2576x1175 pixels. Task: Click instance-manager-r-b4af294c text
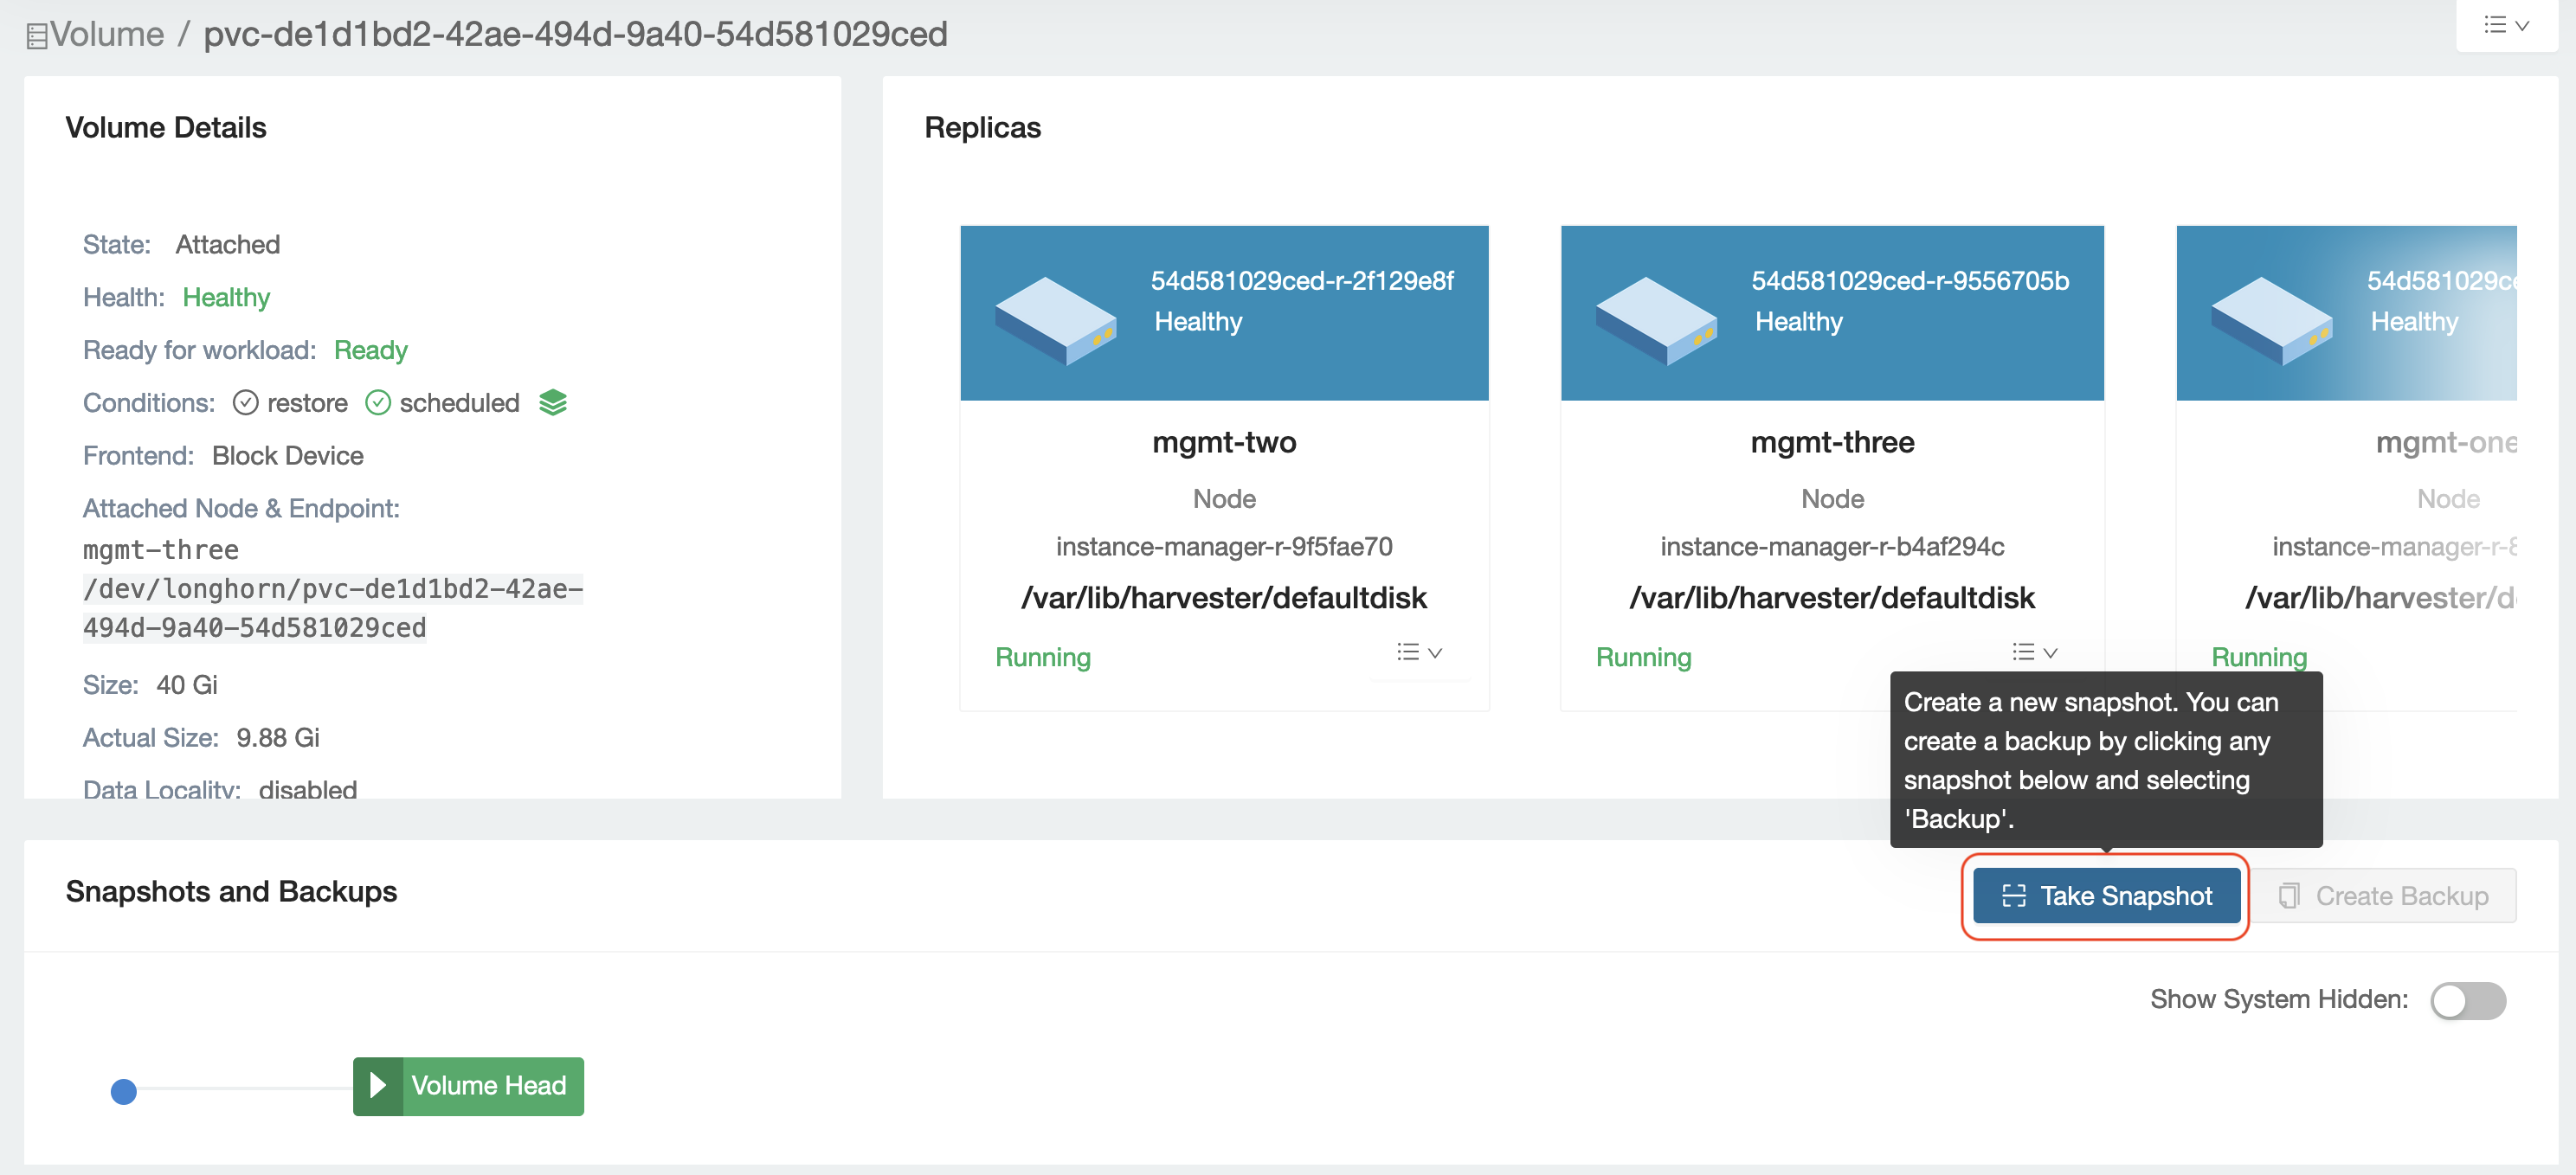tap(1832, 546)
